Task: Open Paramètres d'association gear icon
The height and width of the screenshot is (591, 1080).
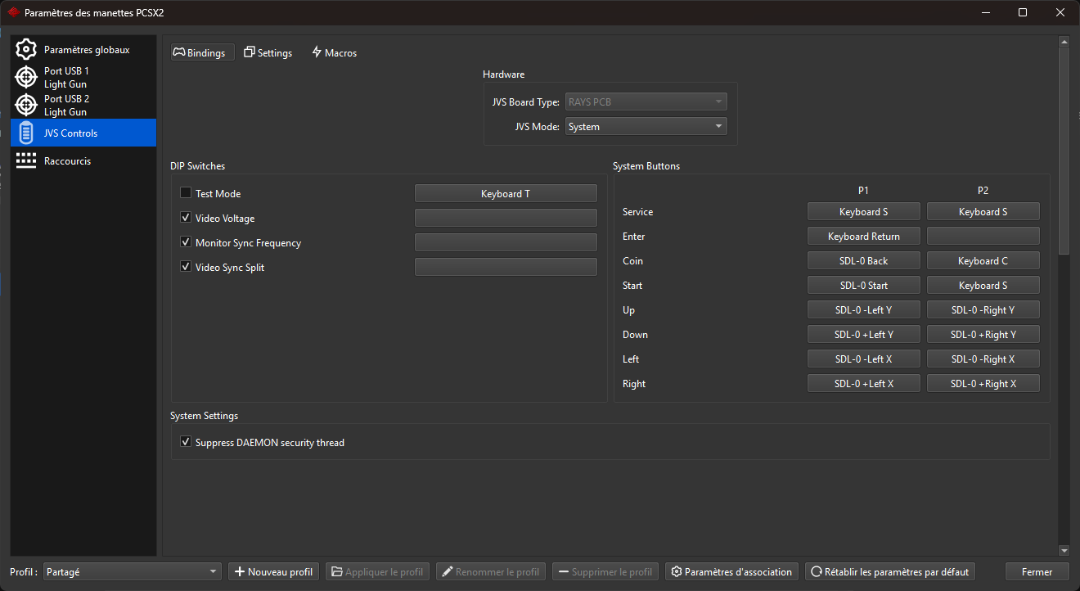Action: click(676, 572)
